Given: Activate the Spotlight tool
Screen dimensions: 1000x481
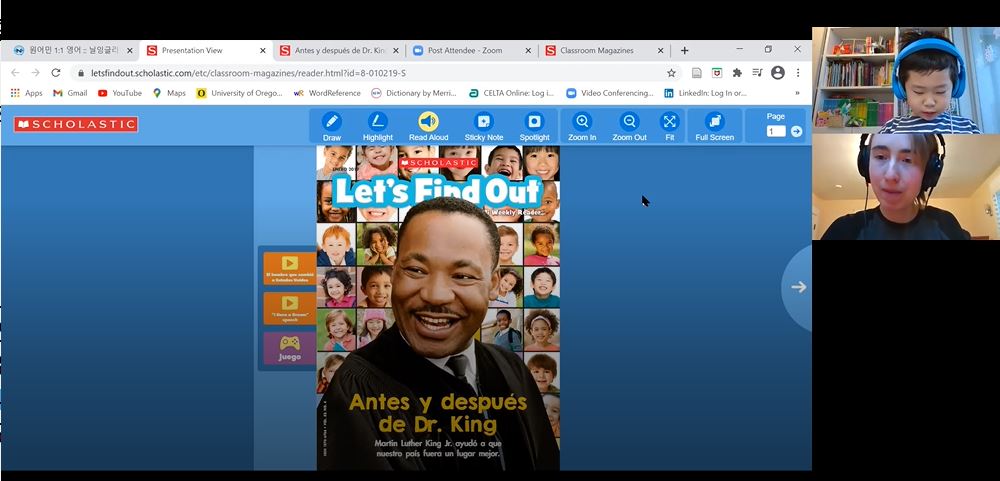Looking at the screenshot, I should point(534,126).
